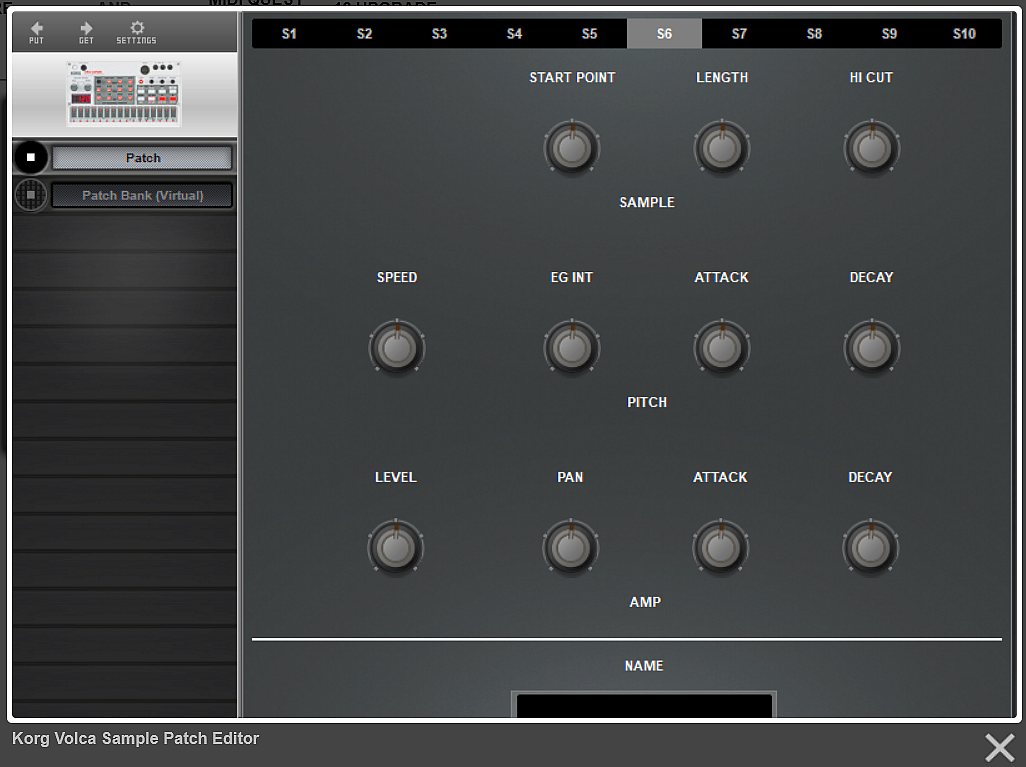Image resolution: width=1026 pixels, height=767 pixels.
Task: Click the Korg Volca Sample Patch Editor caption
Action: point(135,738)
